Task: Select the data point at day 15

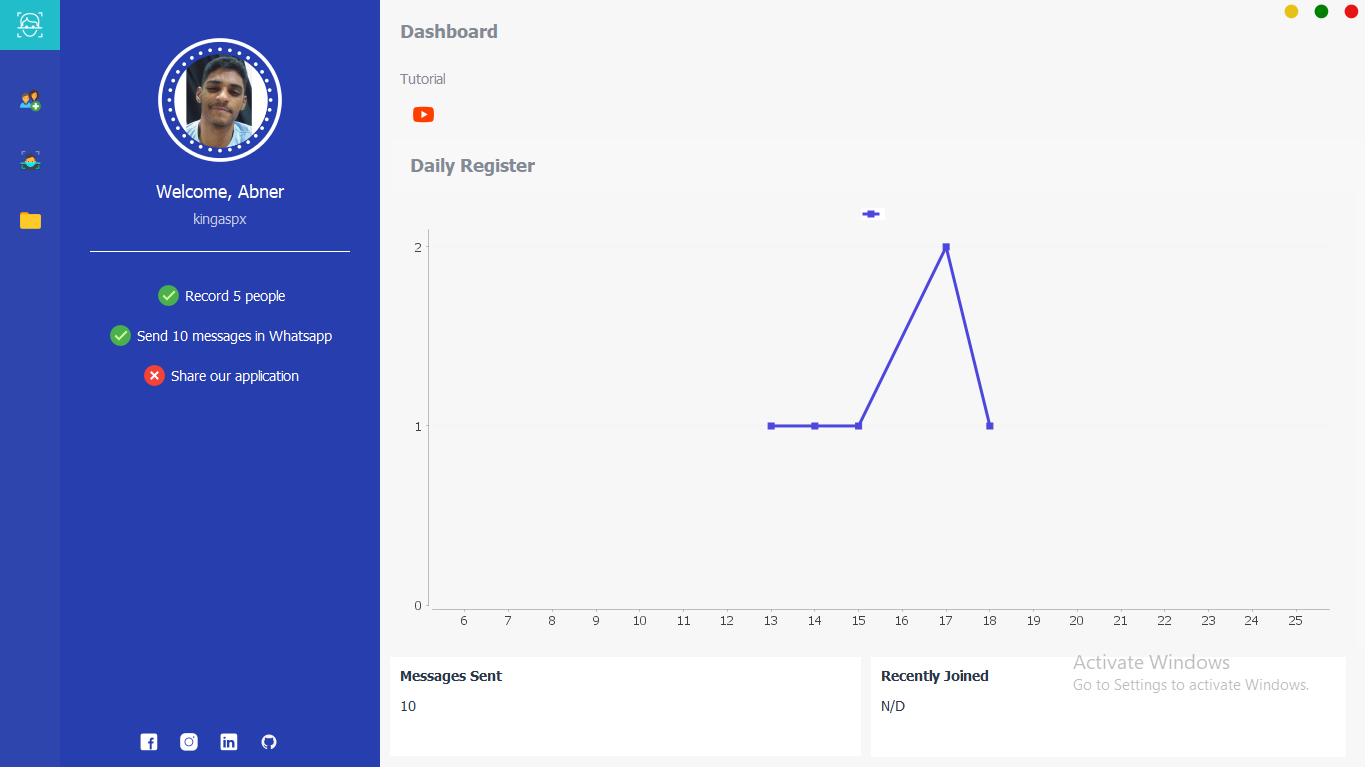Action: coord(858,426)
